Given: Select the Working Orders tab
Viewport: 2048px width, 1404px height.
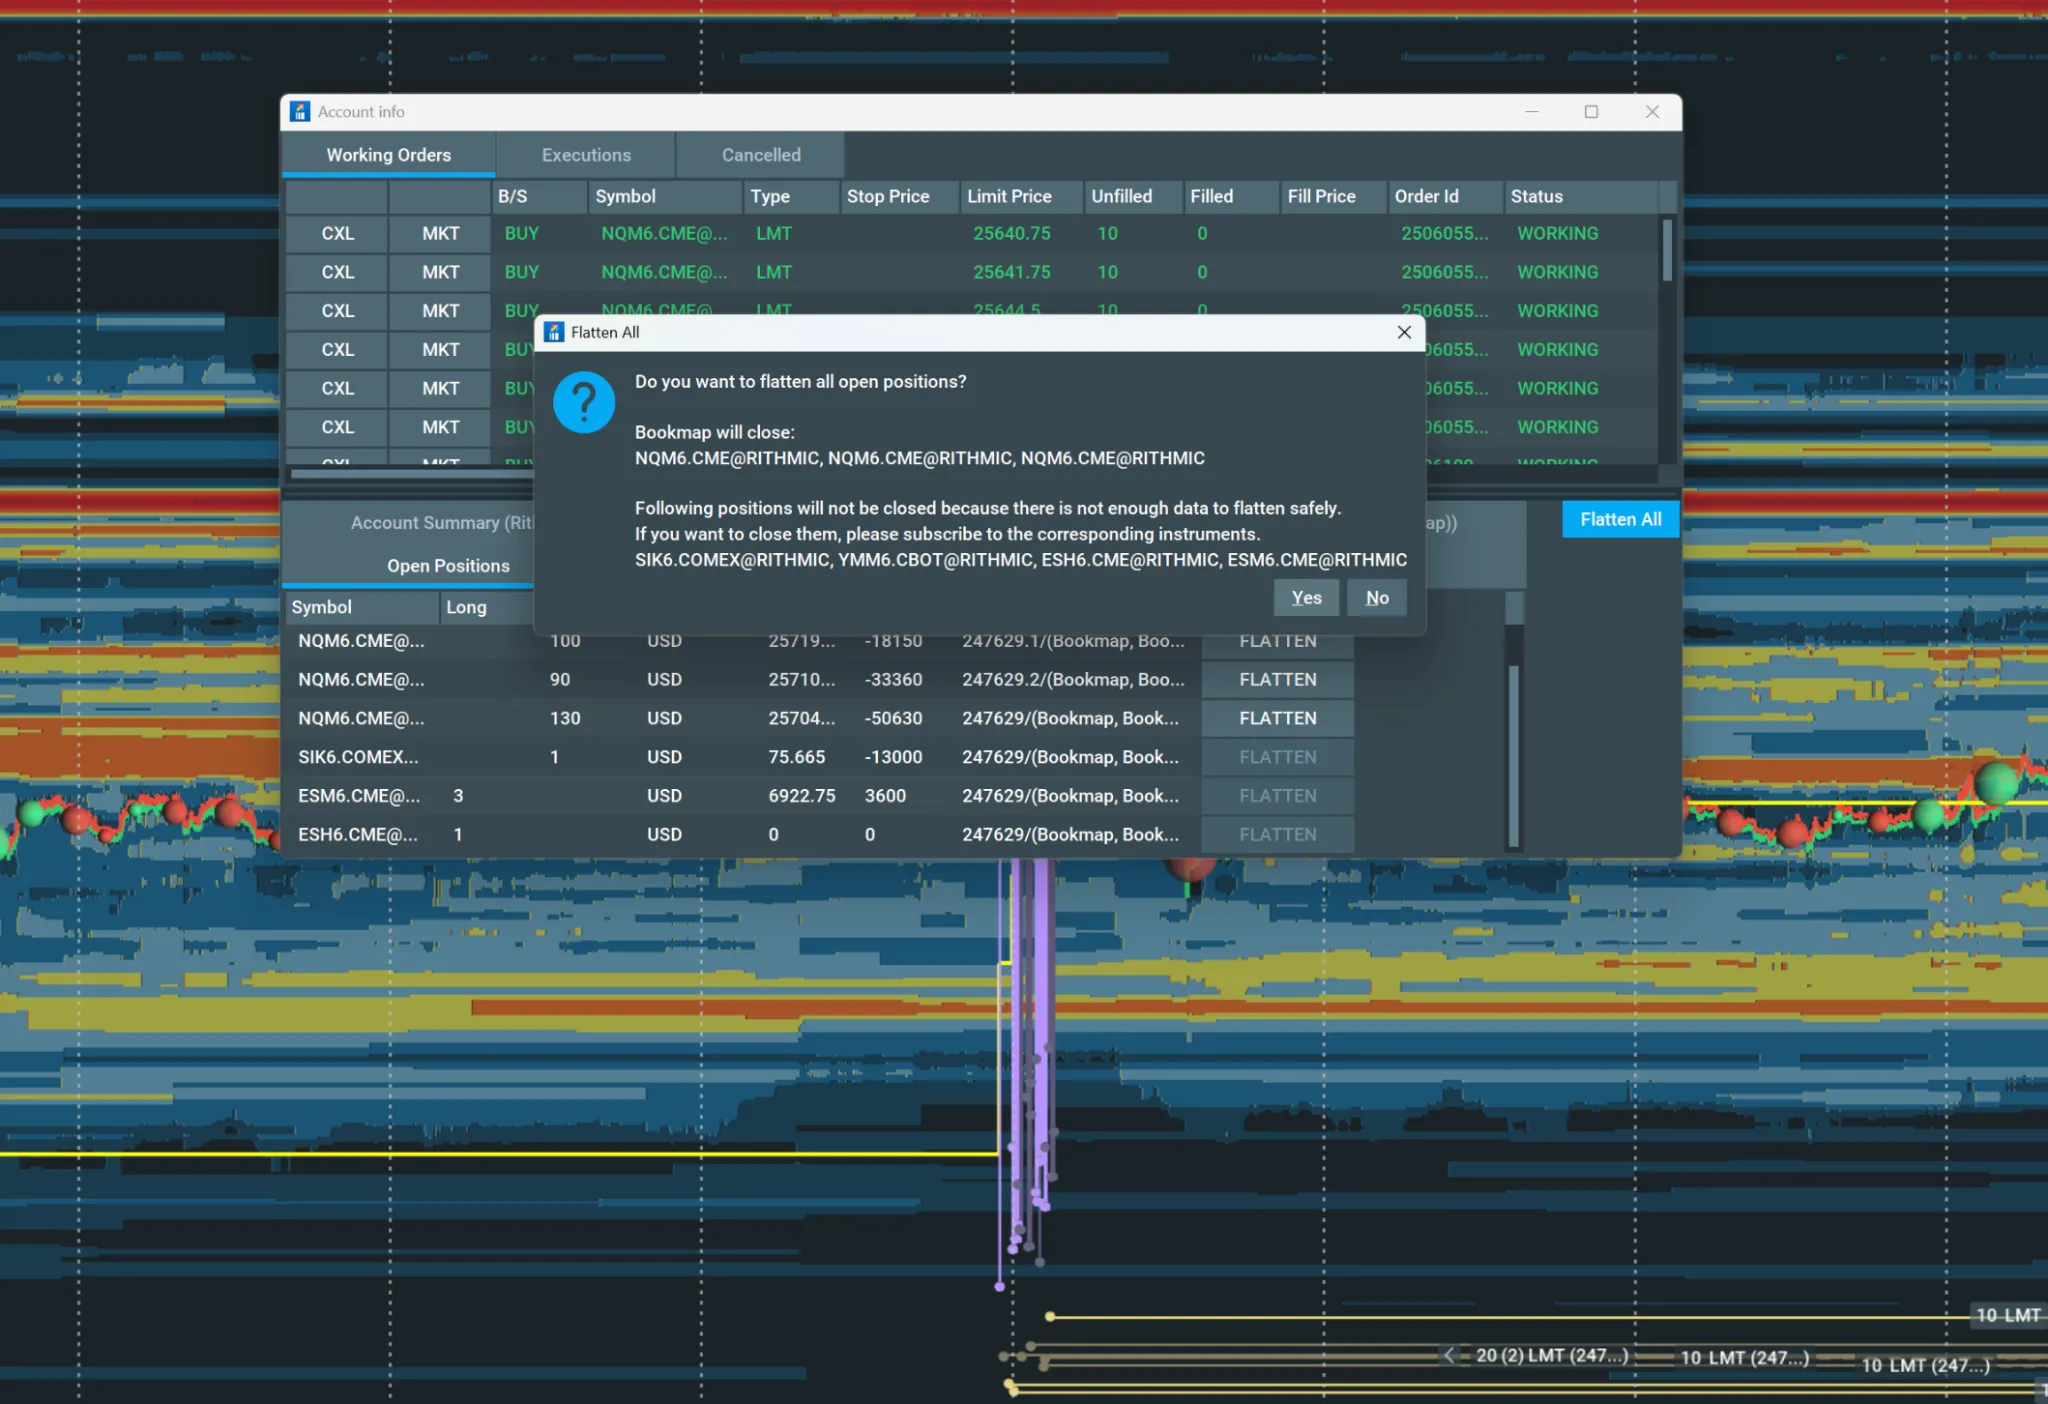Looking at the screenshot, I should (388, 155).
